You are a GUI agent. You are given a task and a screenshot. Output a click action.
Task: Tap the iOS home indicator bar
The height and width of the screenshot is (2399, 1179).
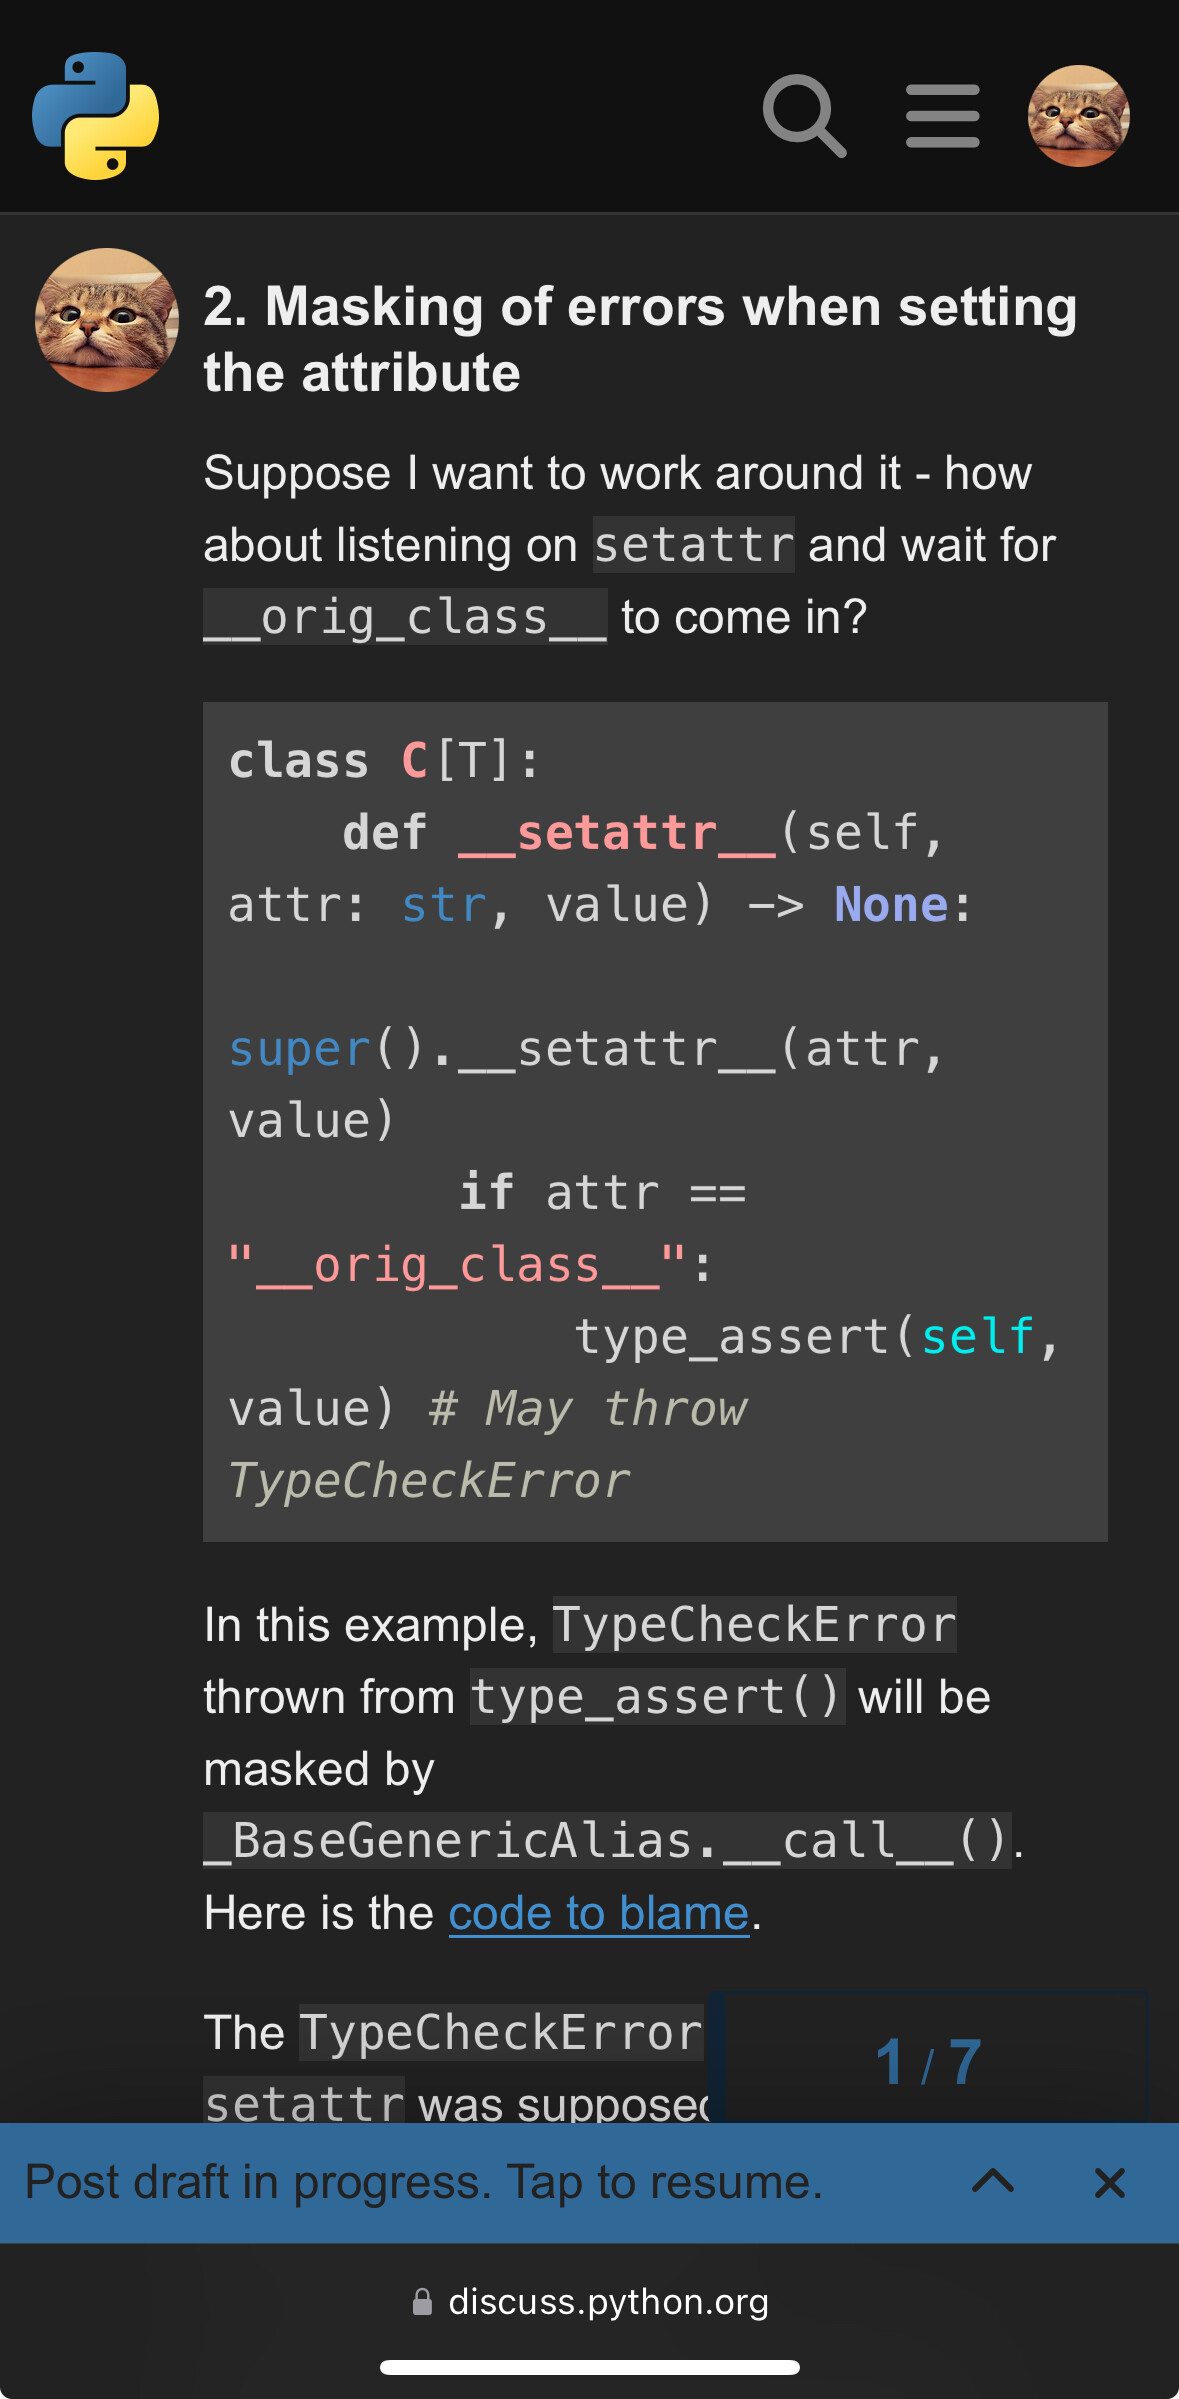pyautogui.click(x=589, y=2367)
